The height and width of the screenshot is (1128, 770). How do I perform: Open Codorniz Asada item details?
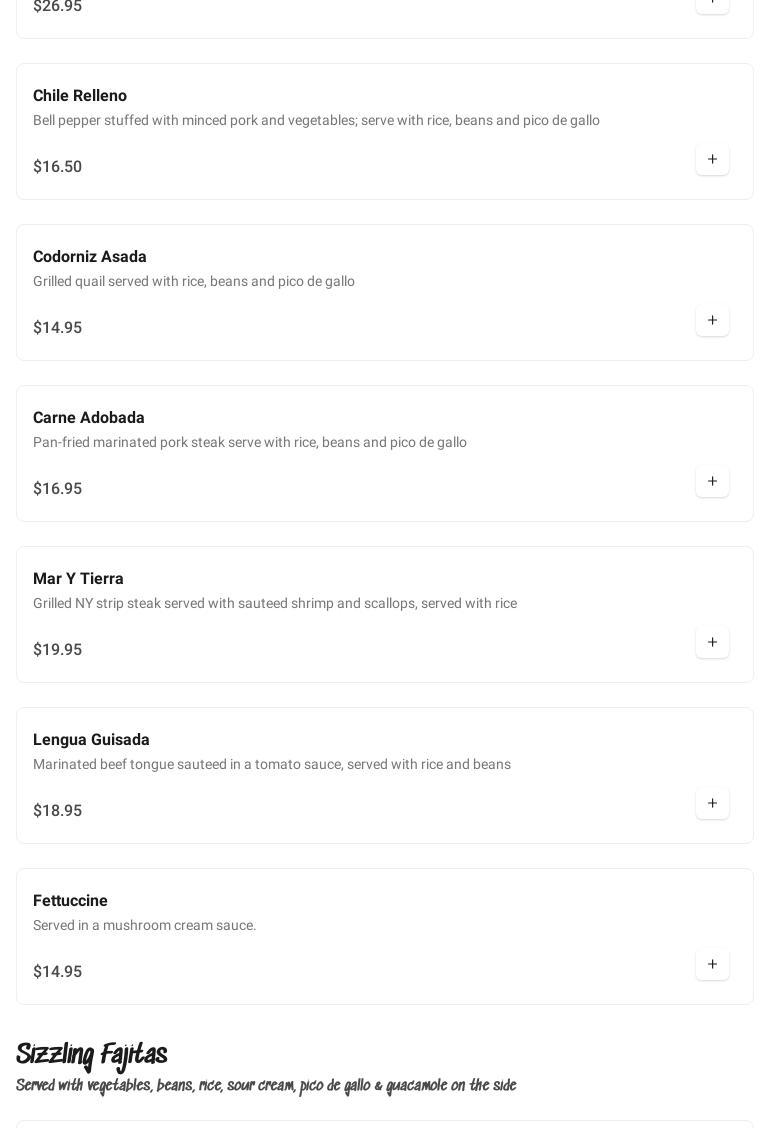[90, 257]
